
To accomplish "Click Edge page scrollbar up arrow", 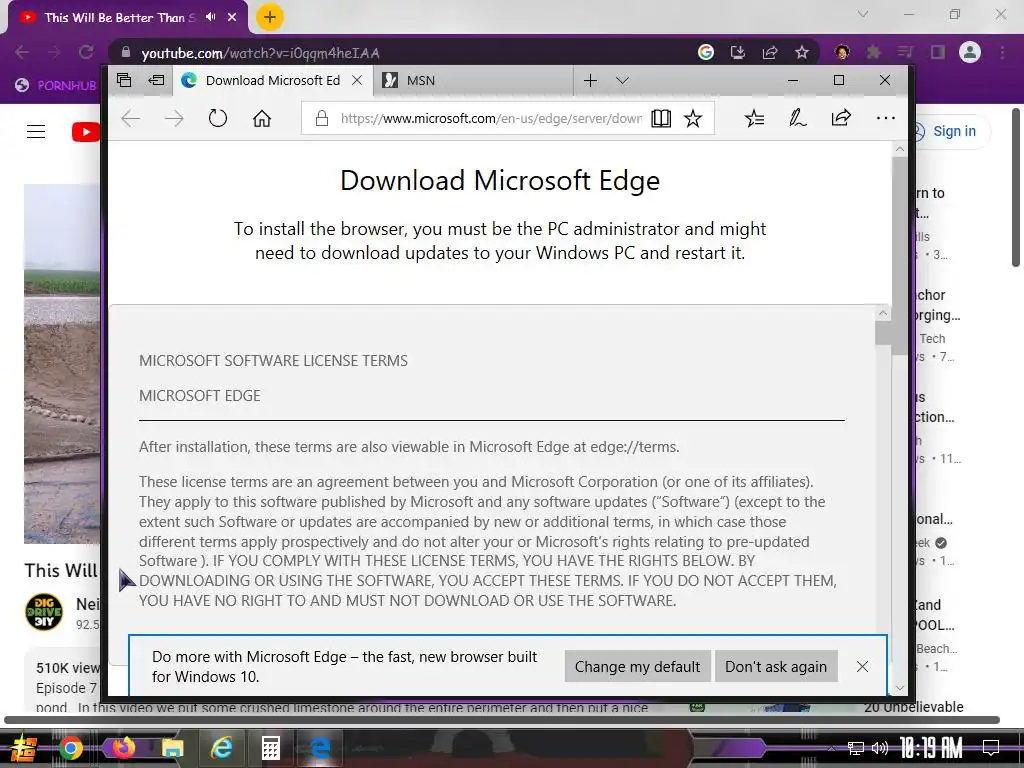I will tap(900, 149).
